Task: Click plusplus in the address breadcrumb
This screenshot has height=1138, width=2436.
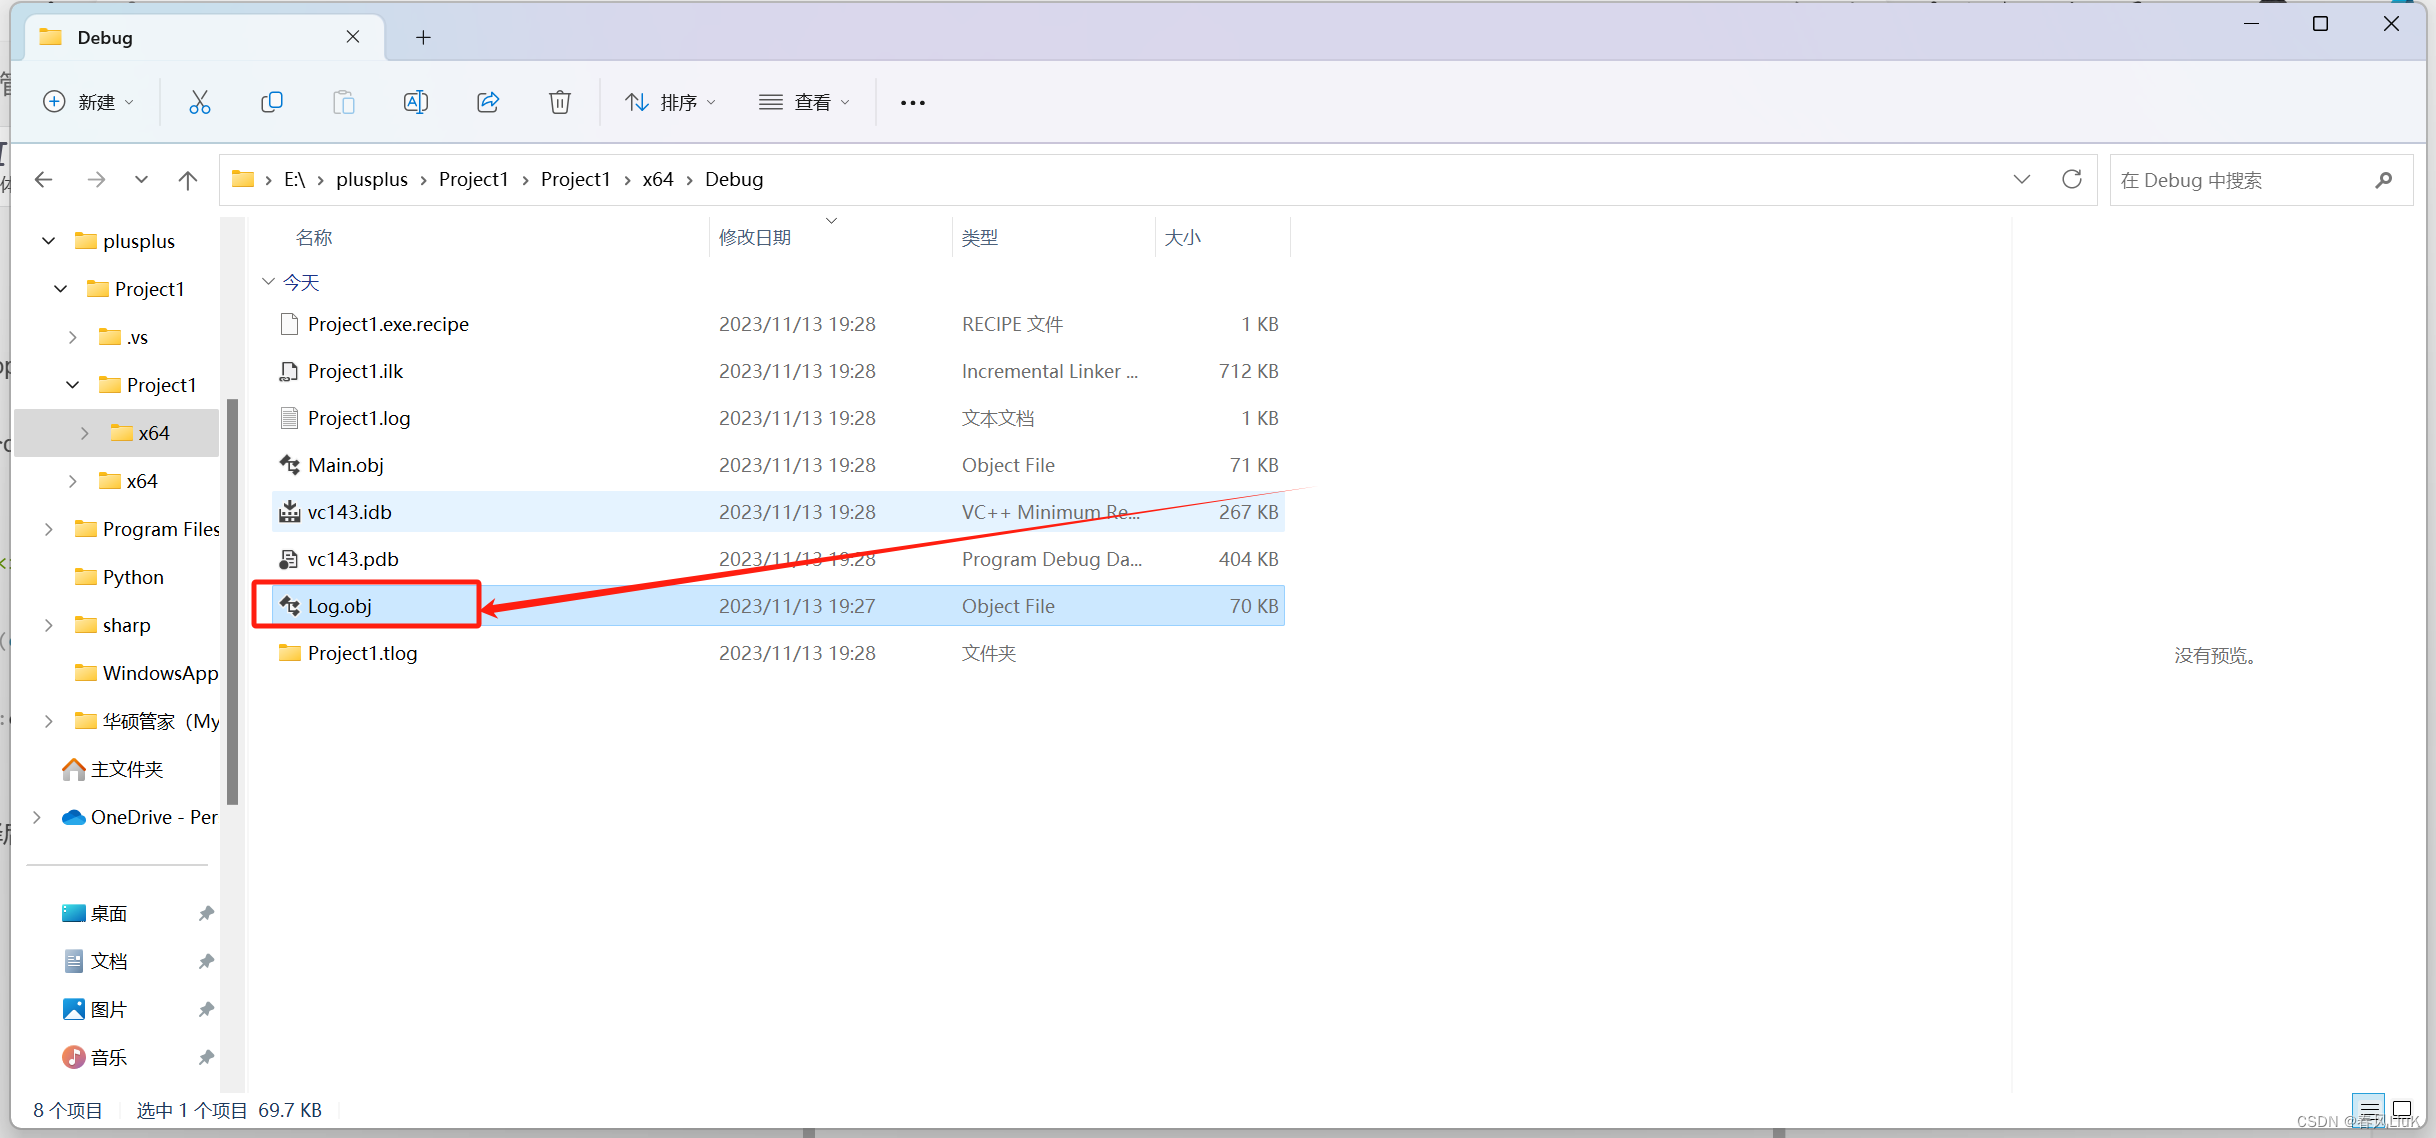Action: (371, 179)
